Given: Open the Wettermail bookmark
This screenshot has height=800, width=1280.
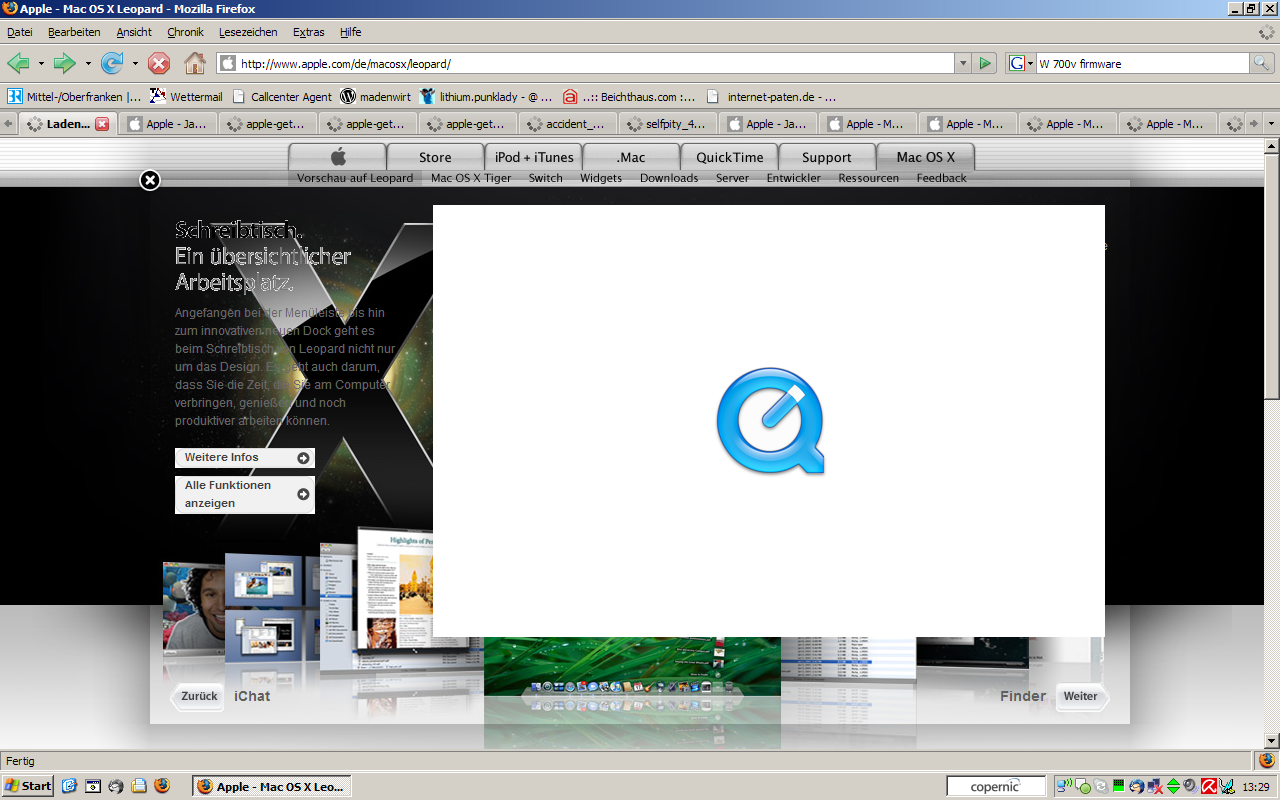Looking at the screenshot, I should click(186, 97).
